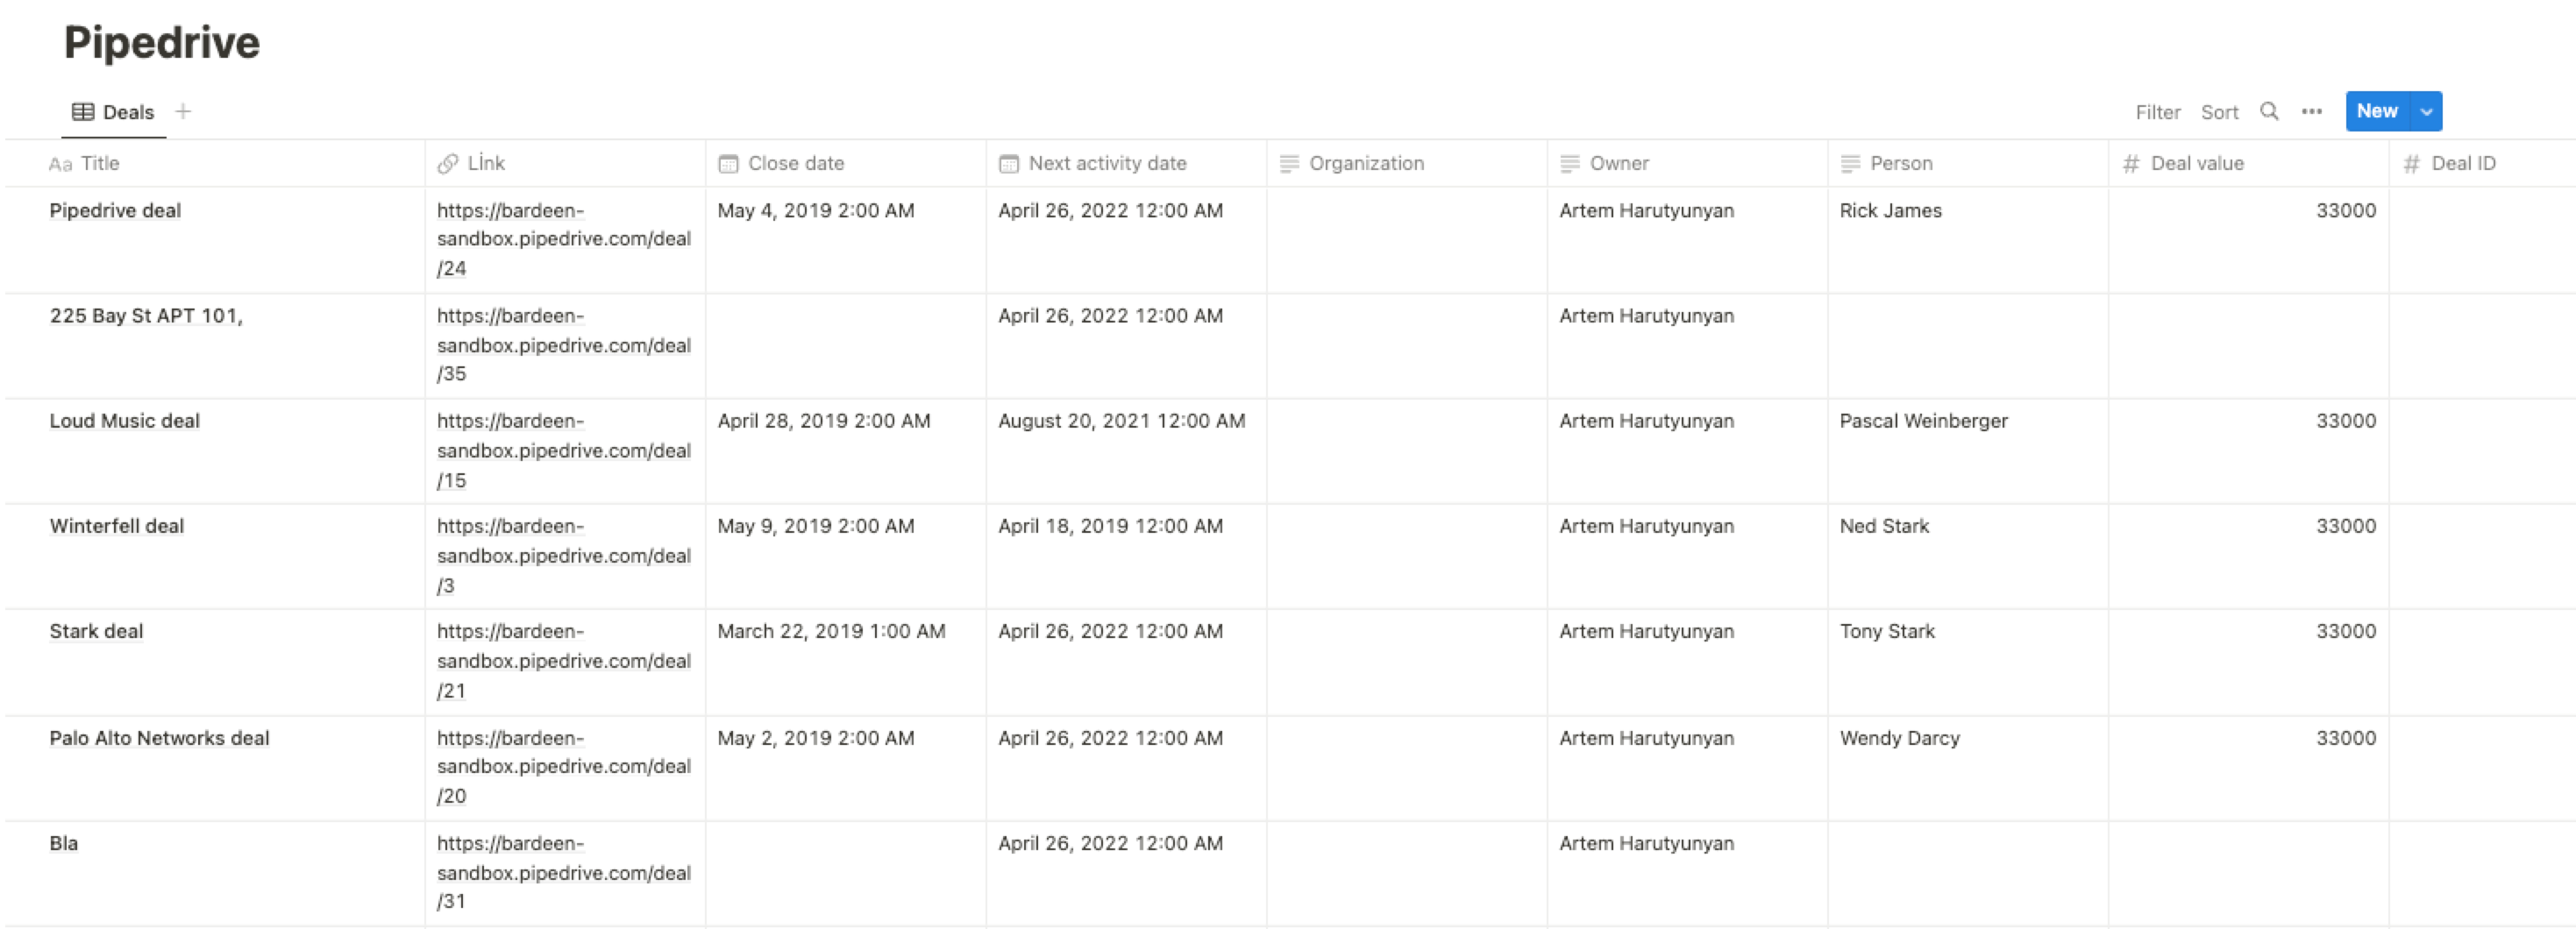Open the Pipedrive deal row title
Screen dimensions: 2576x929
115,210
